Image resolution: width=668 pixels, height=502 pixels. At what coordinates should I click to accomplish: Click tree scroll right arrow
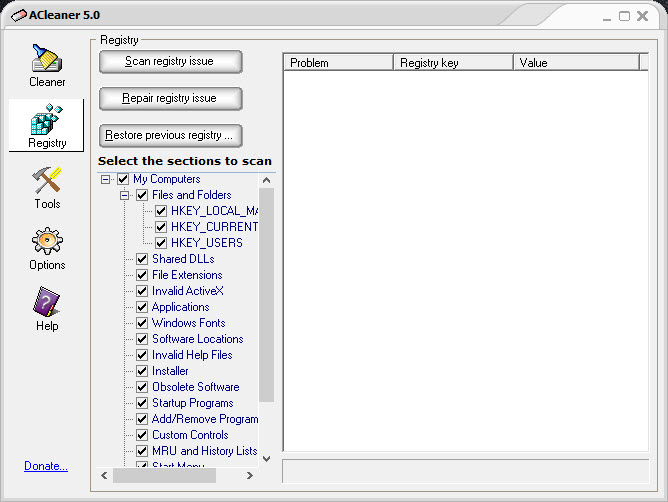tap(250, 475)
